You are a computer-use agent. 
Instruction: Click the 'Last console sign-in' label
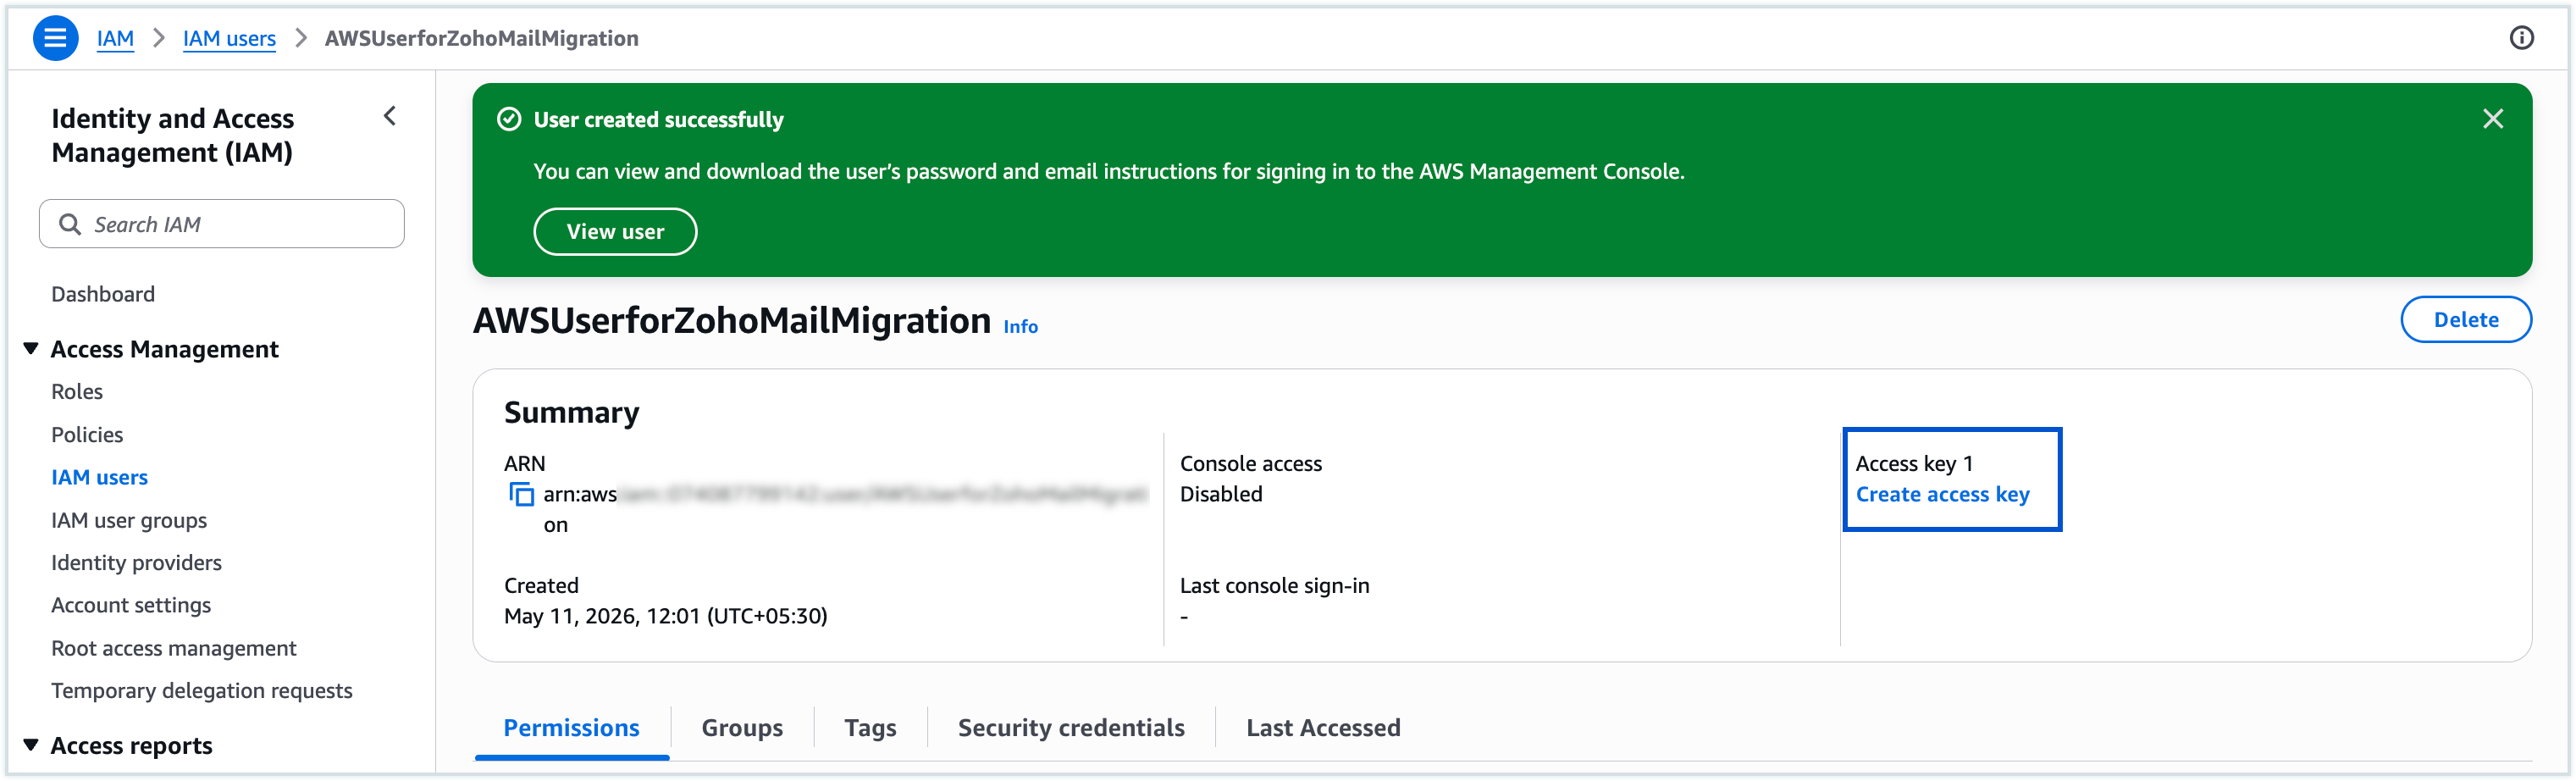(x=1274, y=585)
